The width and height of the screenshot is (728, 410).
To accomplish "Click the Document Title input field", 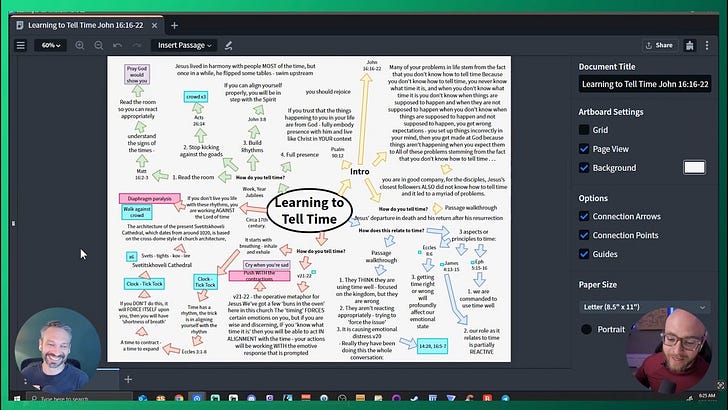I will coord(644,84).
